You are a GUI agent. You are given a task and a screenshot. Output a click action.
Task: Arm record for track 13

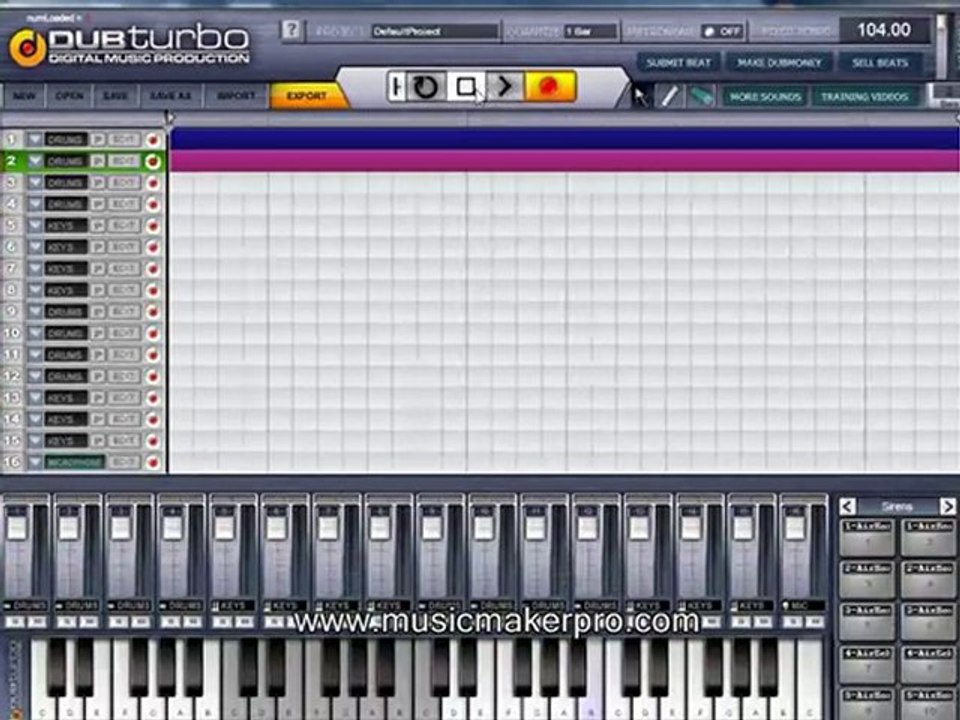[153, 398]
